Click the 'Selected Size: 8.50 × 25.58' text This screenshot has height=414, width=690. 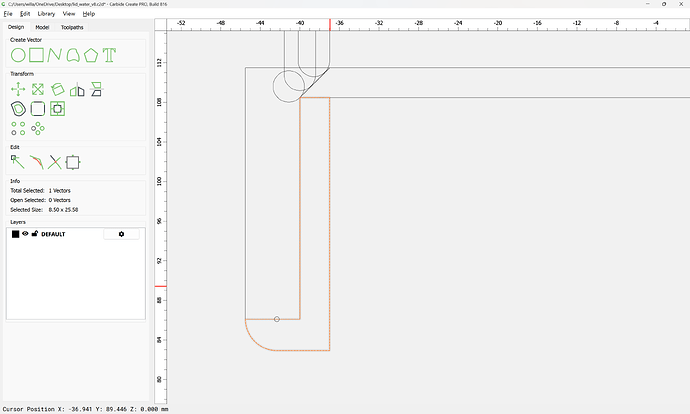tap(44, 210)
